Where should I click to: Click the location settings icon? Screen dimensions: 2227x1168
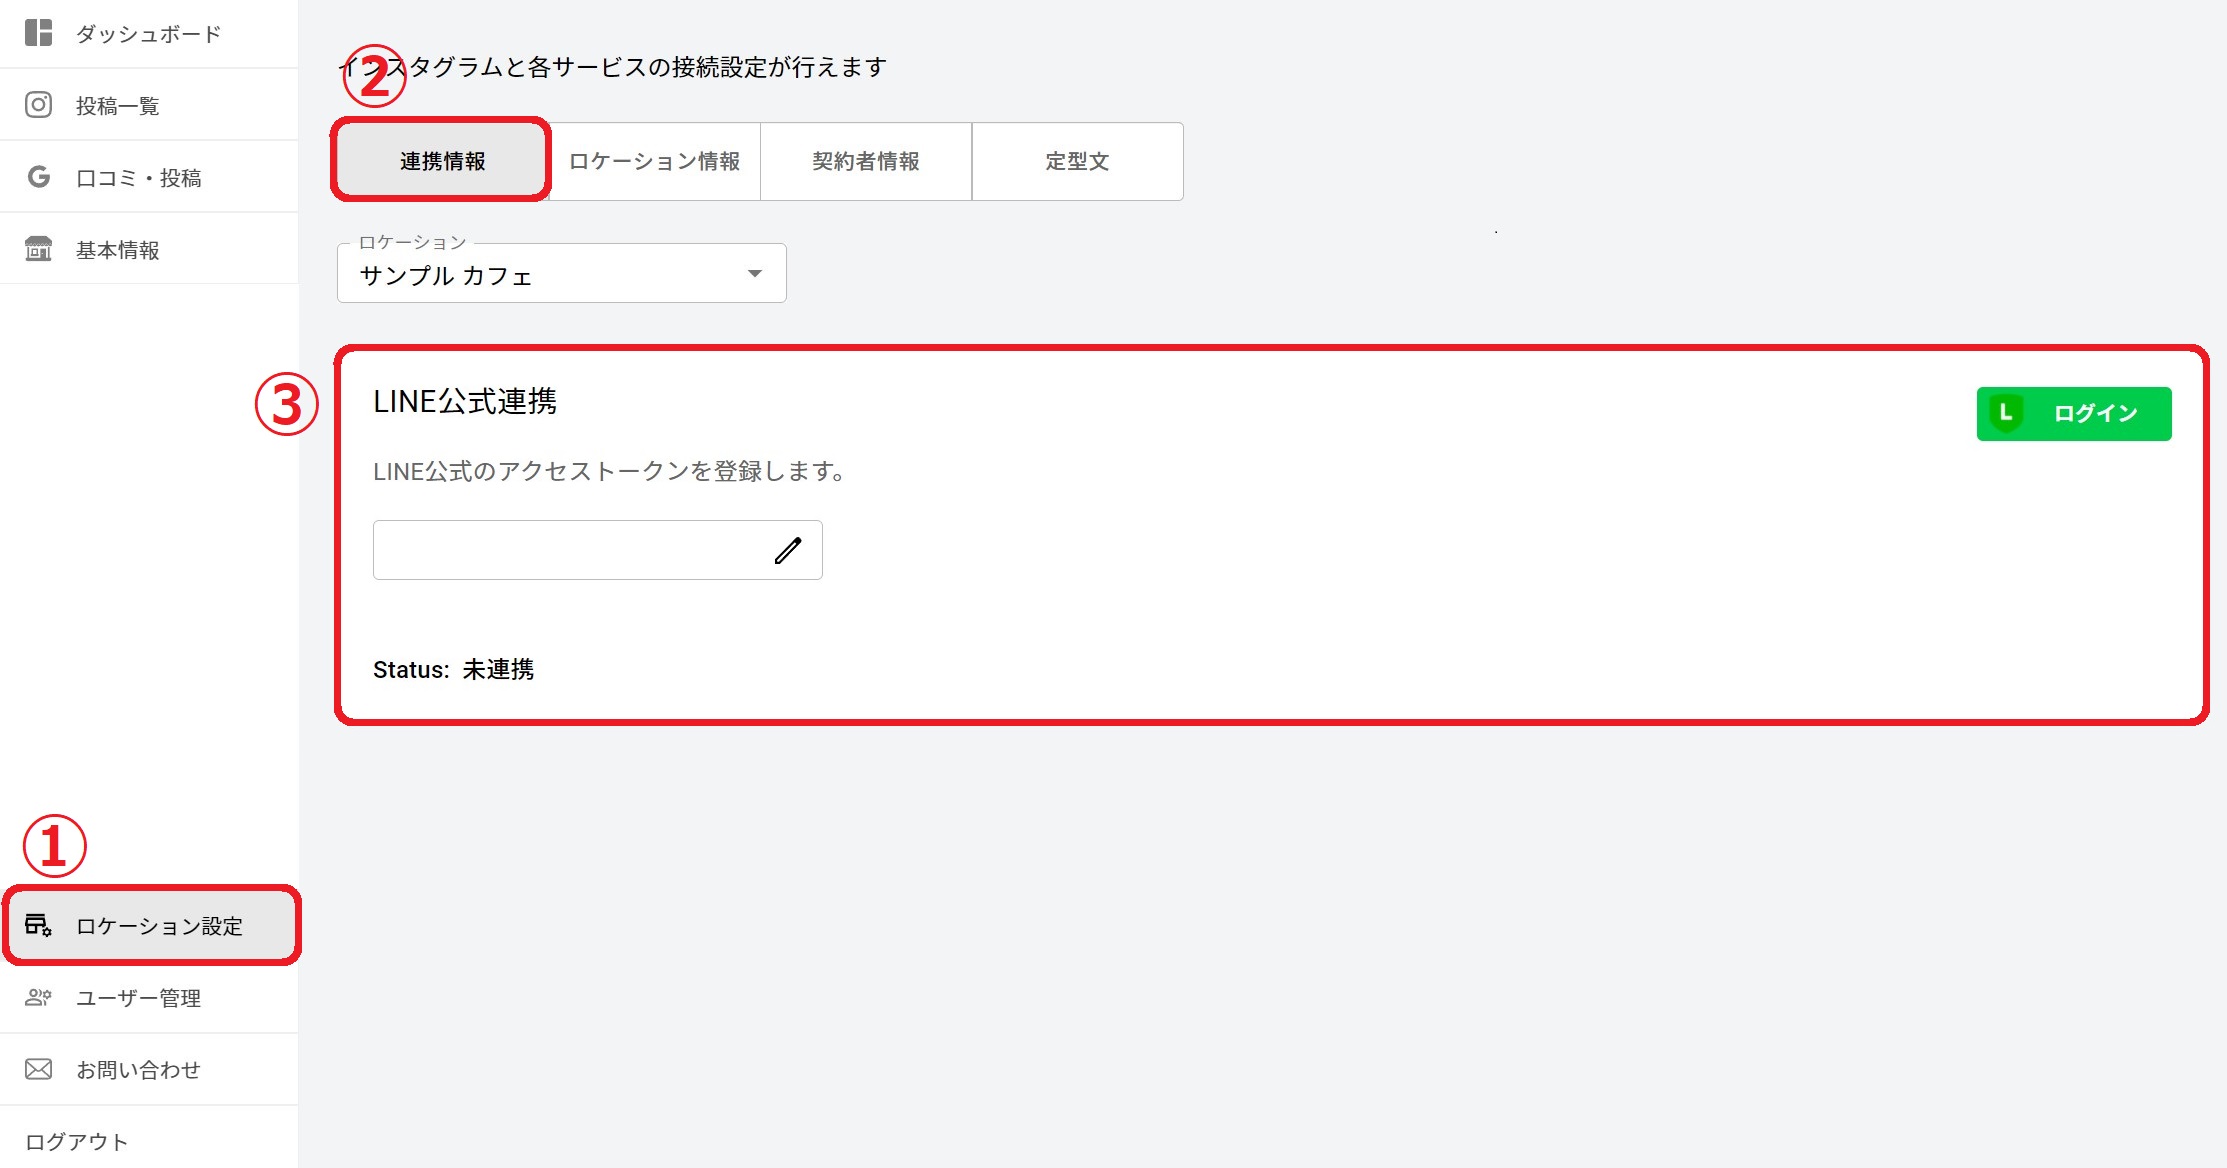tap(38, 925)
